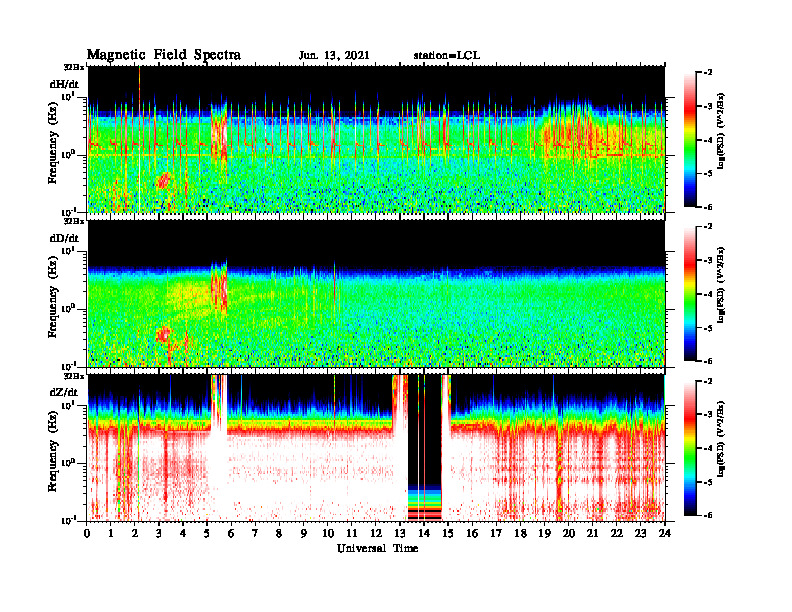Click hour 19 on the Universal Time axis
Viewport: 792px width, 612px height.
(544, 534)
